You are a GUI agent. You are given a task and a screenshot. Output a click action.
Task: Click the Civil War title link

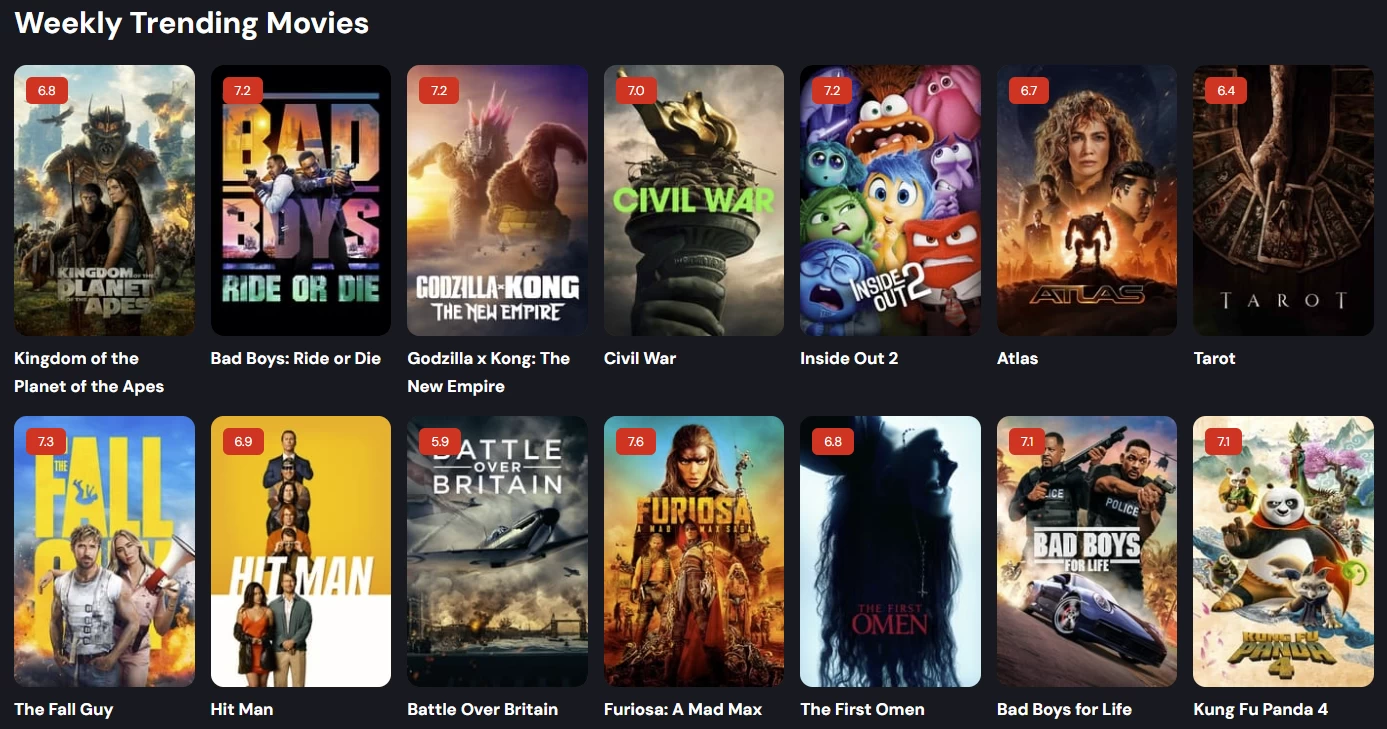(x=640, y=358)
